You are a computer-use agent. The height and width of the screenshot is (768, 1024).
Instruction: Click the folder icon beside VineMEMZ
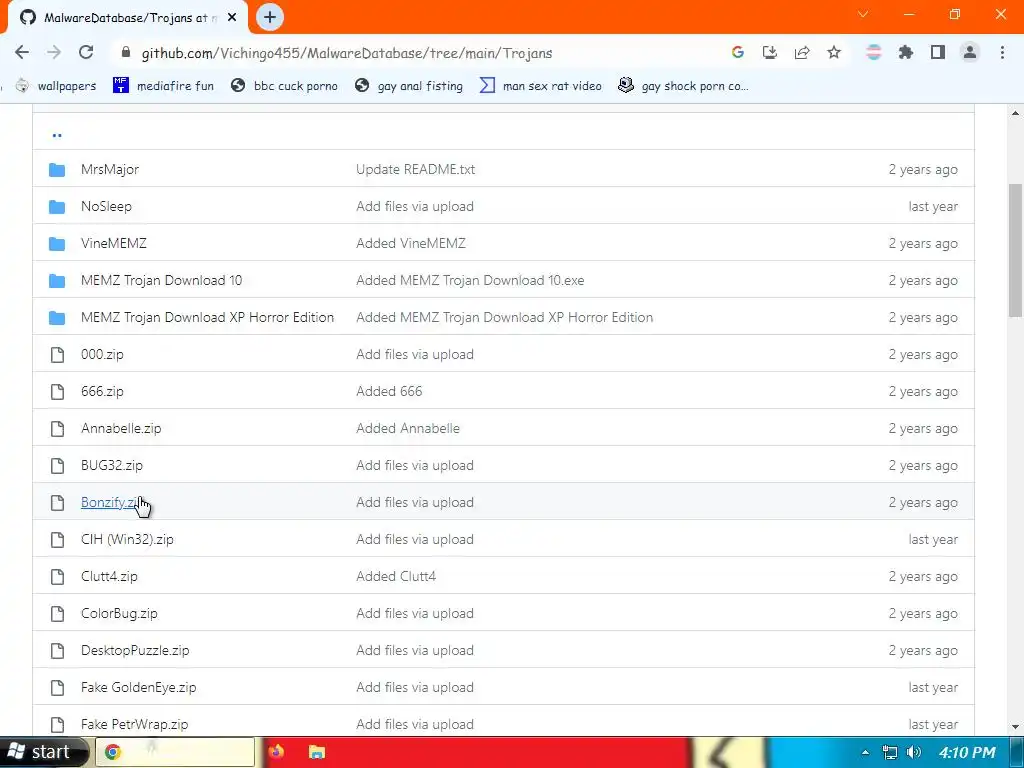click(57, 244)
